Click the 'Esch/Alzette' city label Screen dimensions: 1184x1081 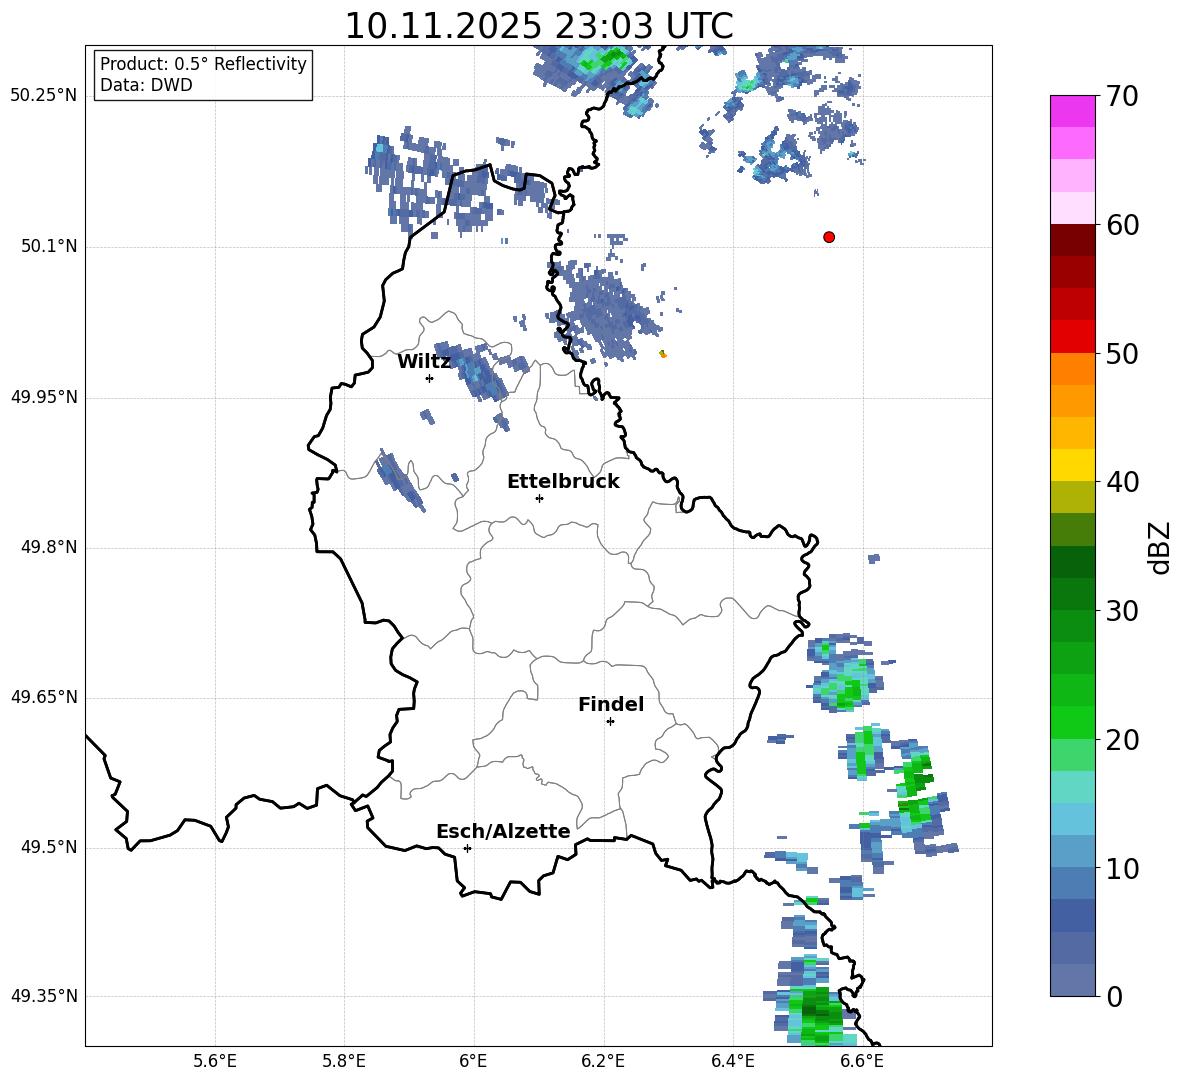point(503,831)
